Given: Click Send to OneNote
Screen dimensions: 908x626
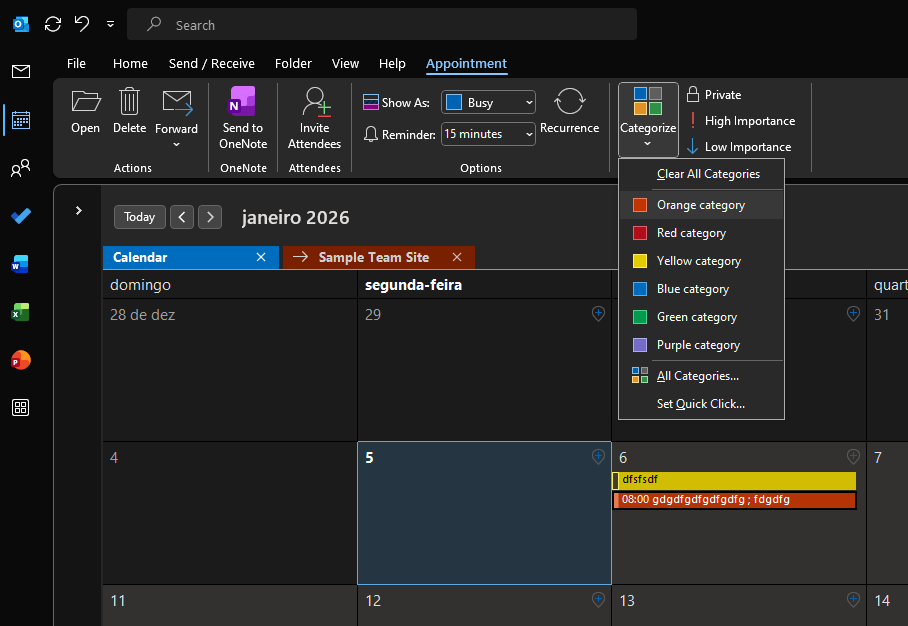Looking at the screenshot, I should (243, 119).
